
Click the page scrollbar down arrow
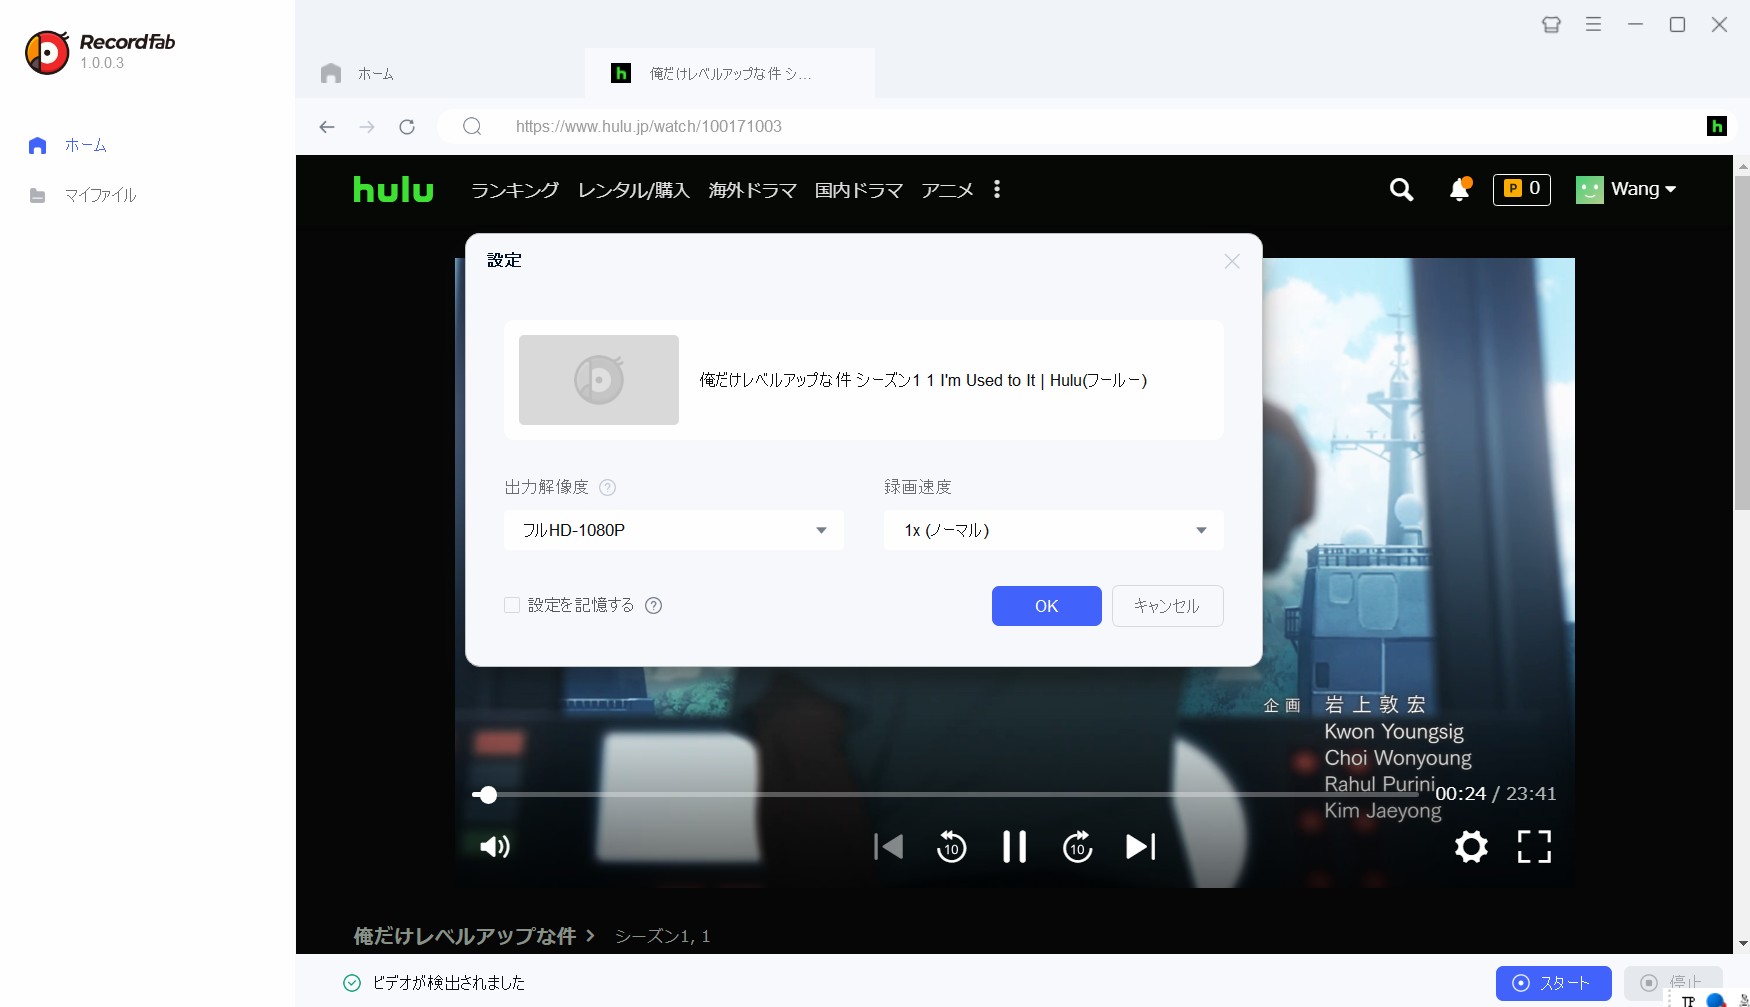click(x=1742, y=943)
